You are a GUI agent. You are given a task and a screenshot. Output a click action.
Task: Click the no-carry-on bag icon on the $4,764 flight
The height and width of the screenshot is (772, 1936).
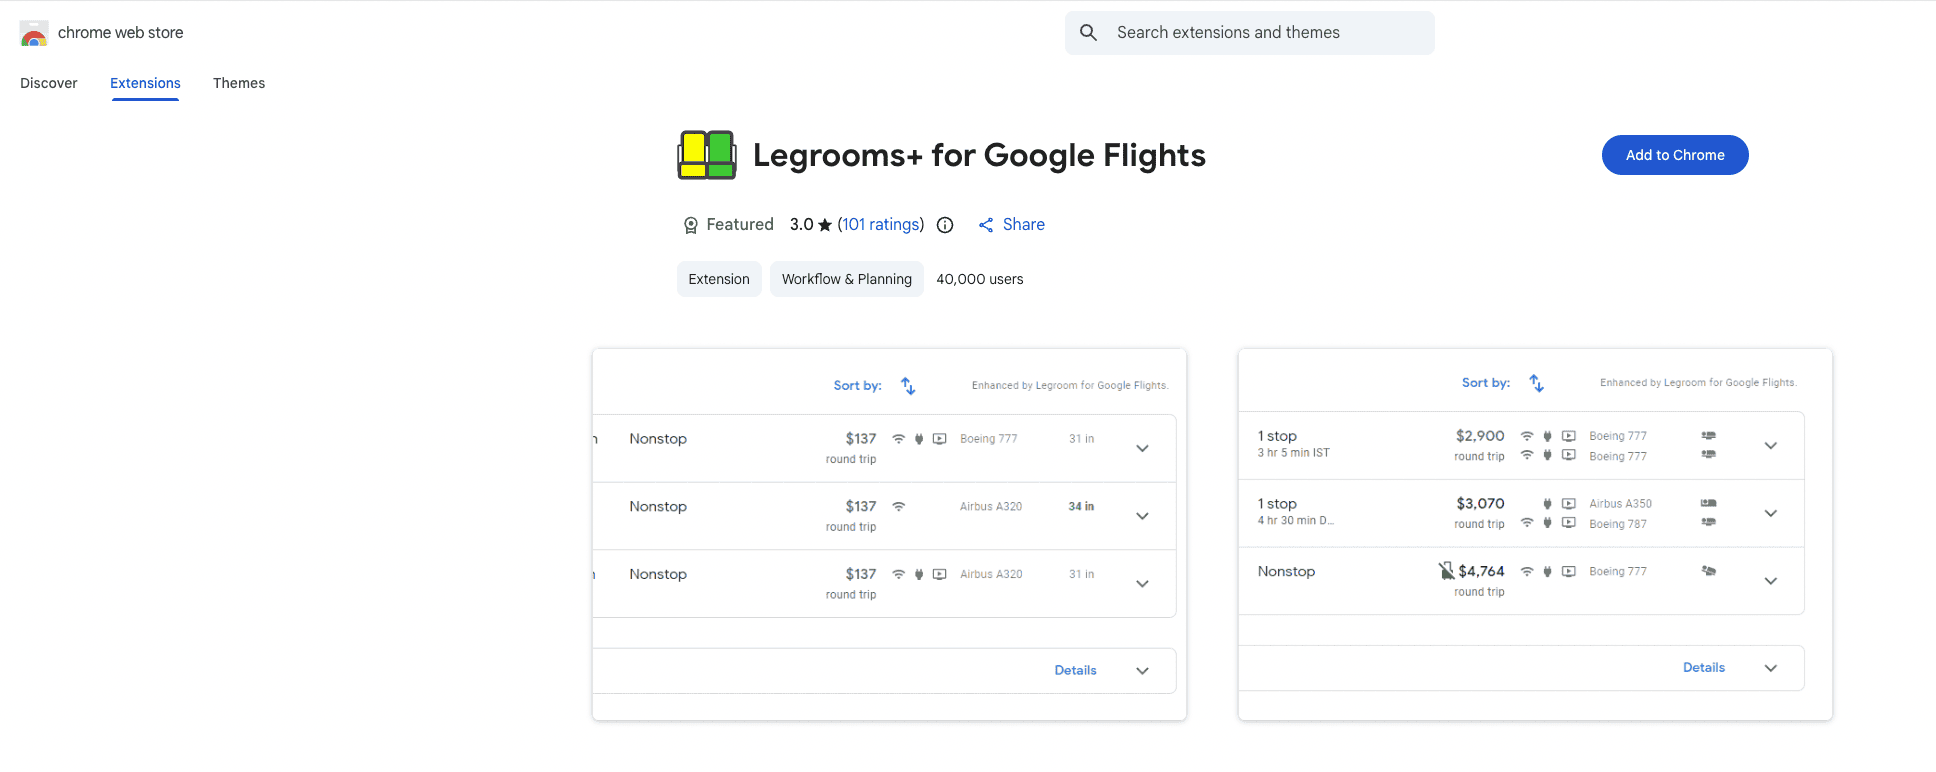1447,569
